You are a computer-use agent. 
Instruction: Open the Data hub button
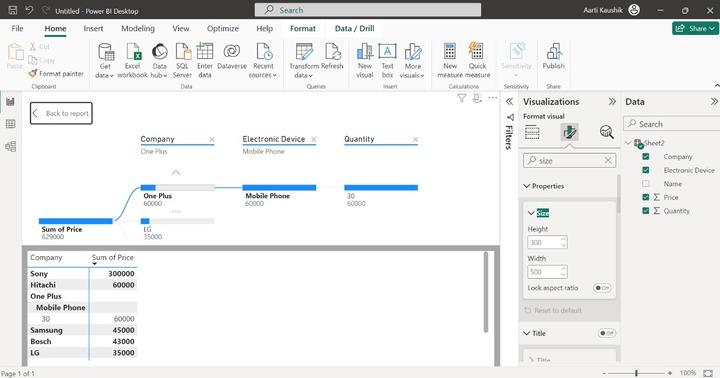[159, 61]
